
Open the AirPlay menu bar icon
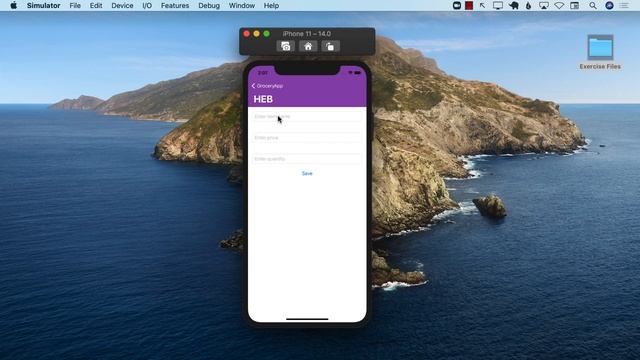pyautogui.click(x=544, y=6)
